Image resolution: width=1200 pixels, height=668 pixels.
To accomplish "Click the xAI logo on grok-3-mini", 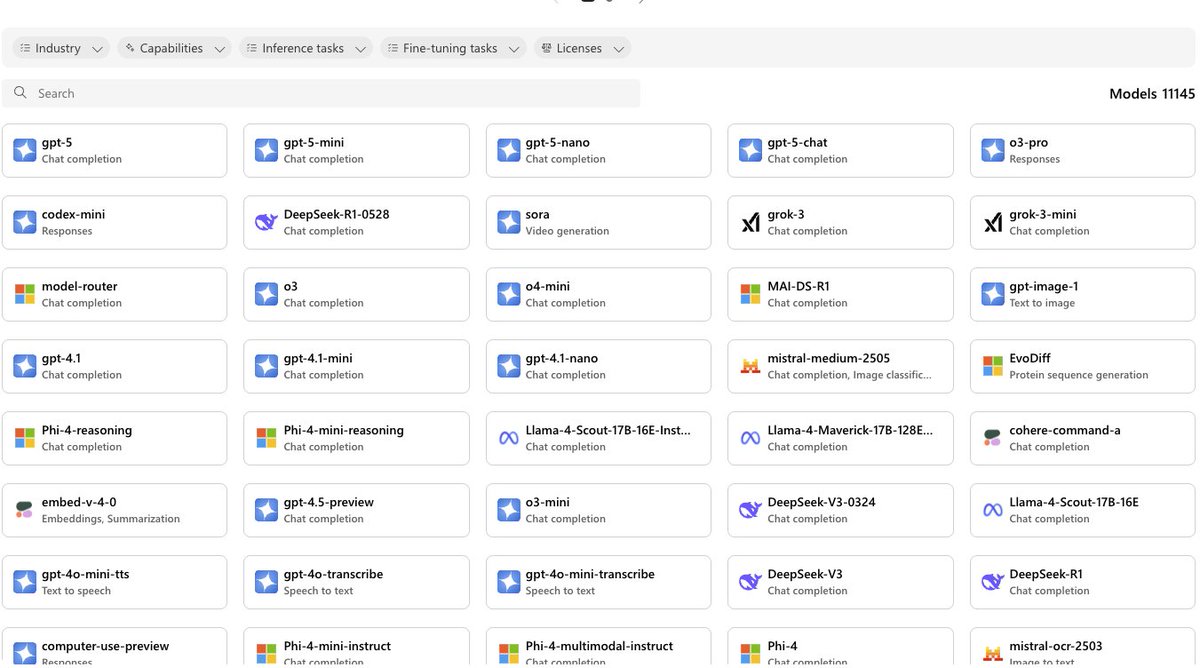I will pos(993,222).
